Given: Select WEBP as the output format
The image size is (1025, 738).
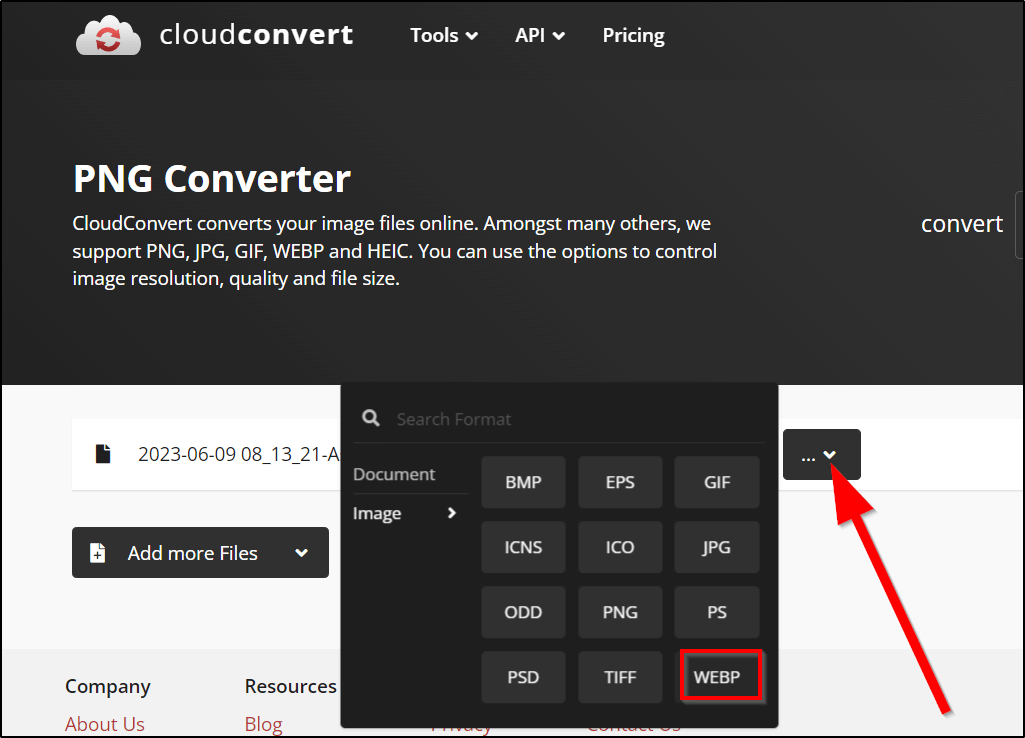Looking at the screenshot, I should pyautogui.click(x=716, y=676).
